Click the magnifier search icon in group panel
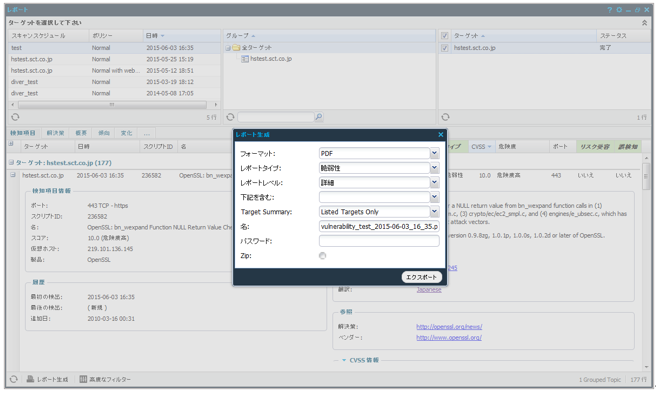The height and width of the screenshot is (393, 656). coord(319,117)
